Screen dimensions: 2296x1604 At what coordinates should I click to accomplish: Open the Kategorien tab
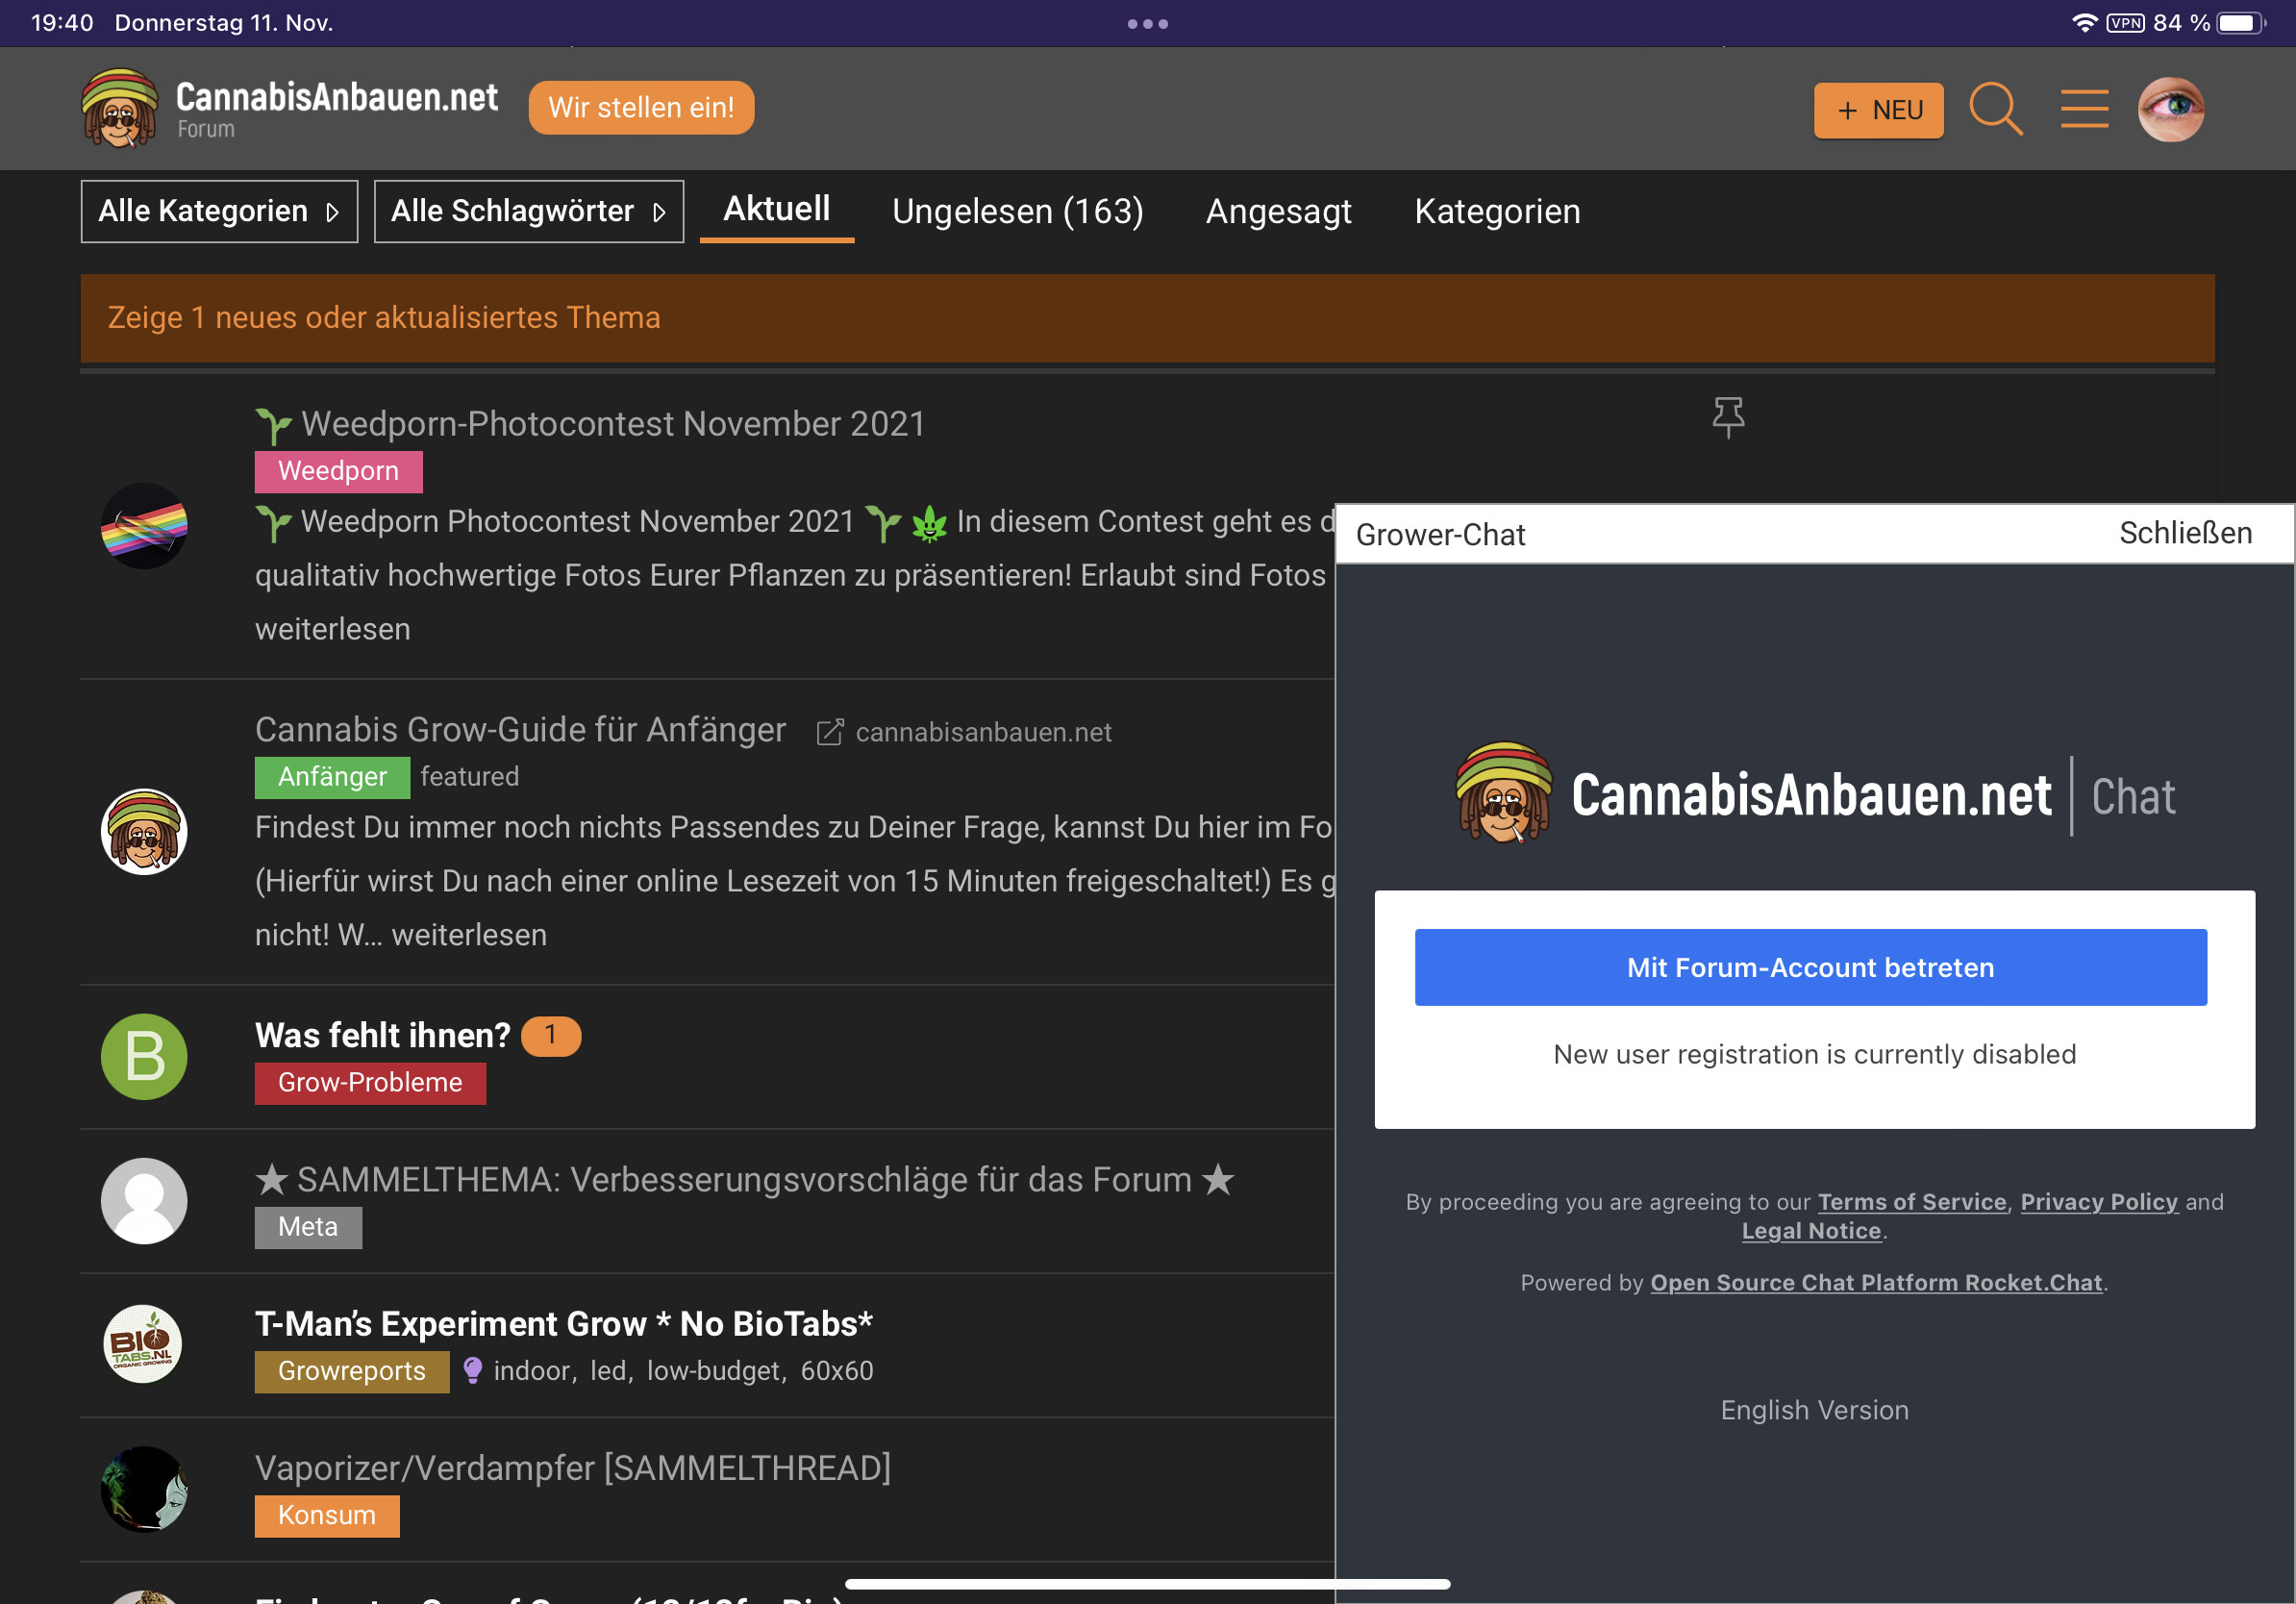[1496, 211]
